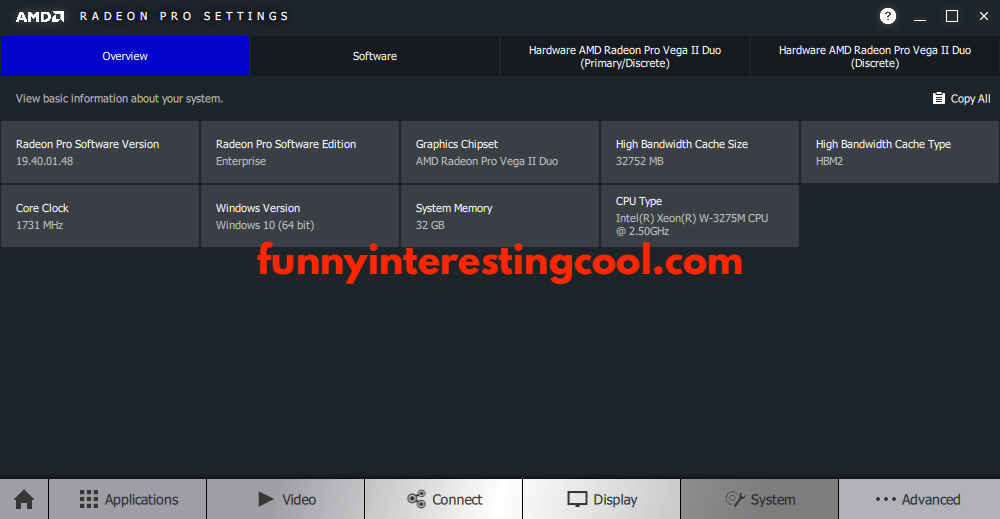This screenshot has height=519, width=1000.
Task: Click the Copy All clipboard icon
Action: tap(939, 98)
